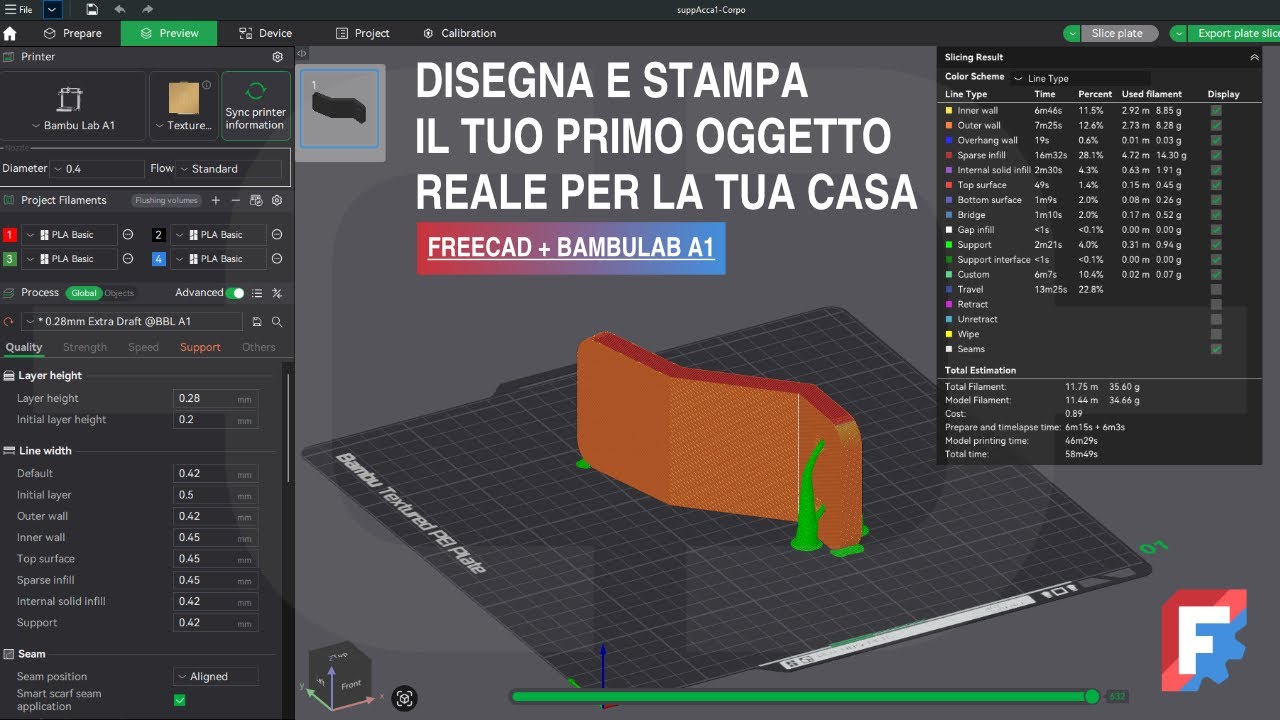Image resolution: width=1280 pixels, height=720 pixels.
Task: Click the layer slider green handle
Action: coord(1092,696)
